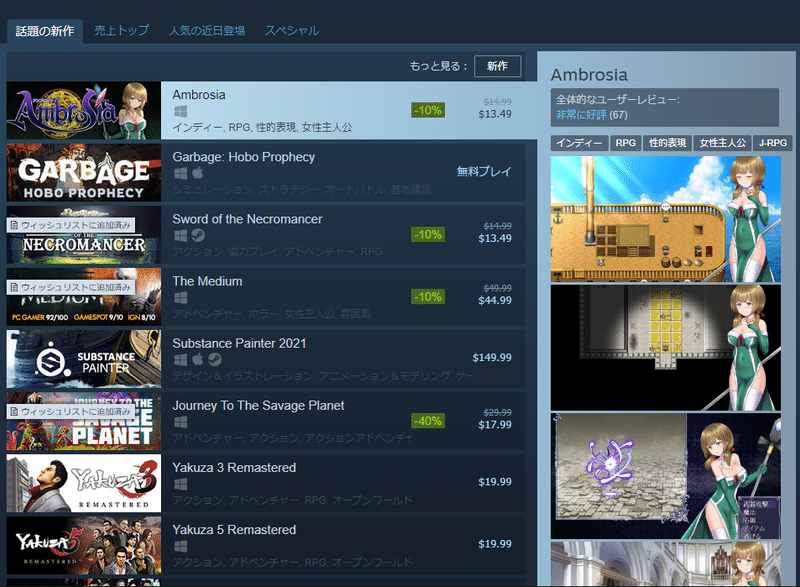Open the ship deck screenshot of Ambrosia
The image size is (800, 587).
666,219
